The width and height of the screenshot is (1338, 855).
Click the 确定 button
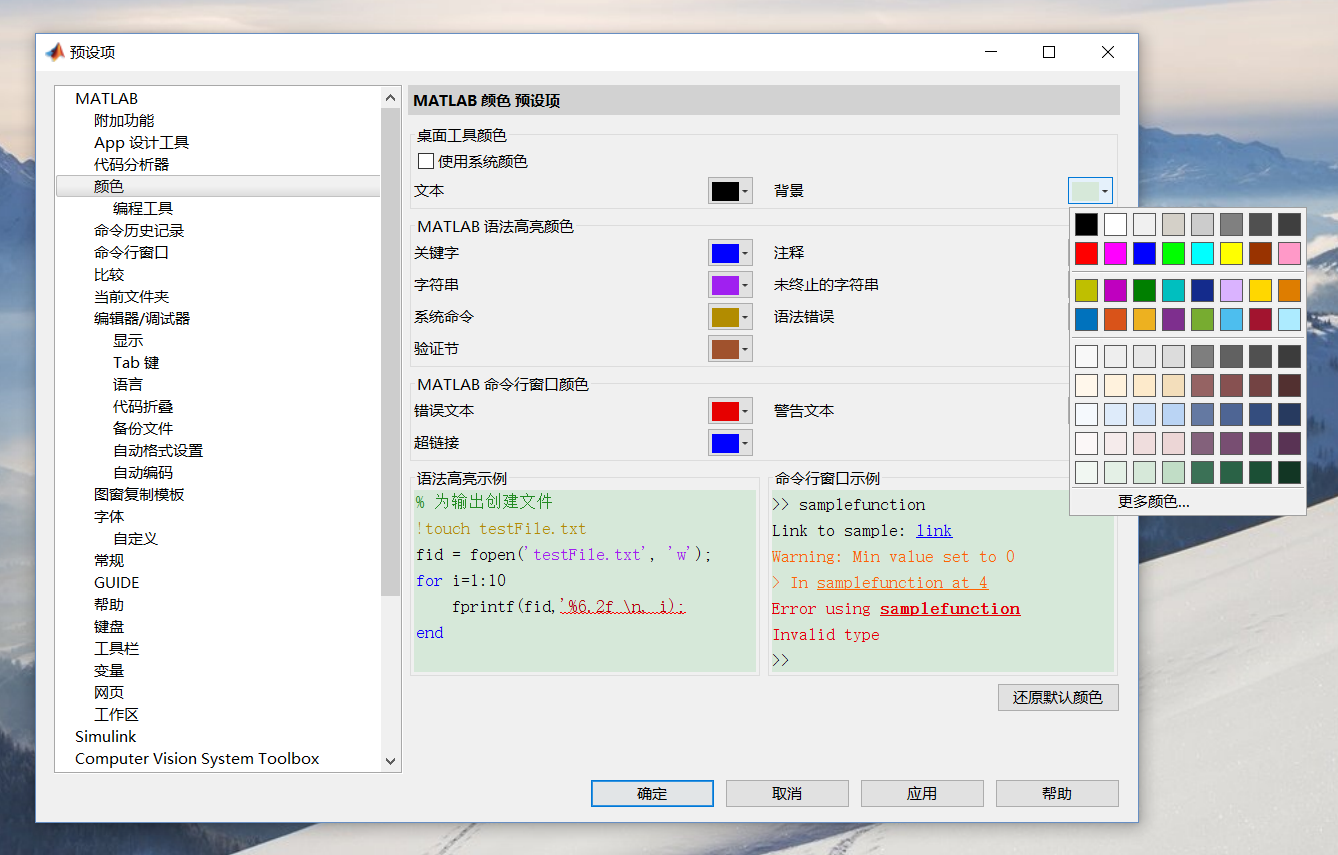(652, 793)
